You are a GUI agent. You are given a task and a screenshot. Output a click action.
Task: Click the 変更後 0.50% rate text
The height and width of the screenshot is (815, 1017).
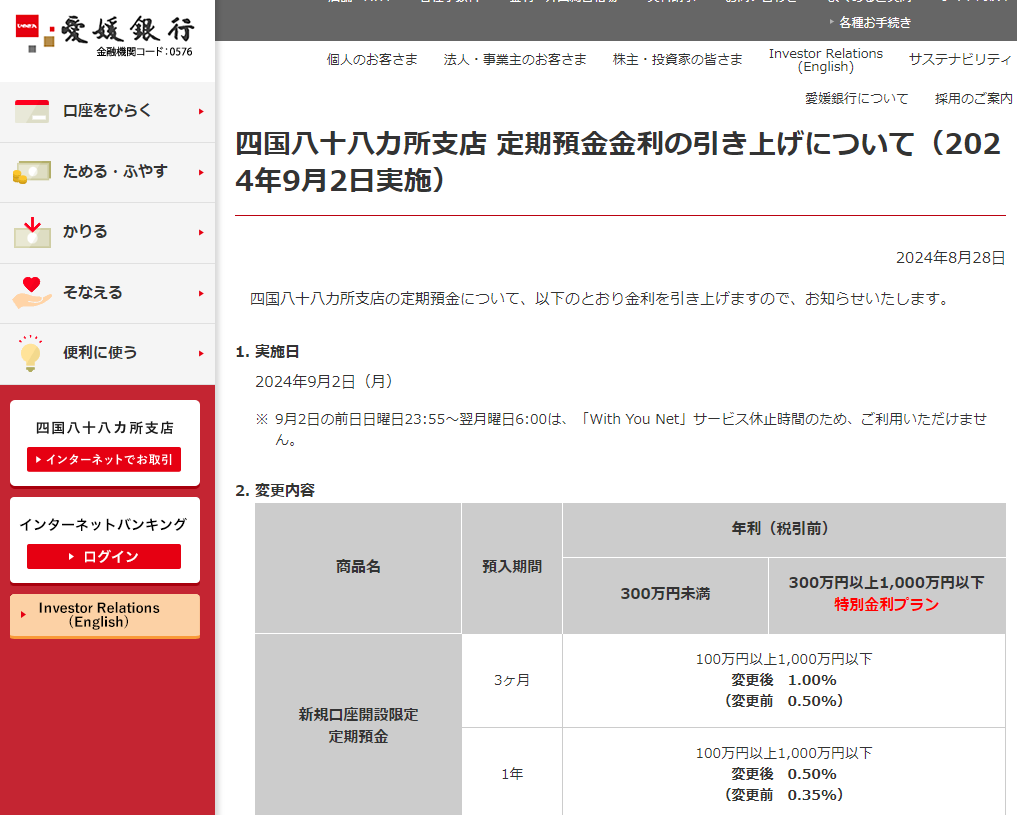click(x=784, y=774)
